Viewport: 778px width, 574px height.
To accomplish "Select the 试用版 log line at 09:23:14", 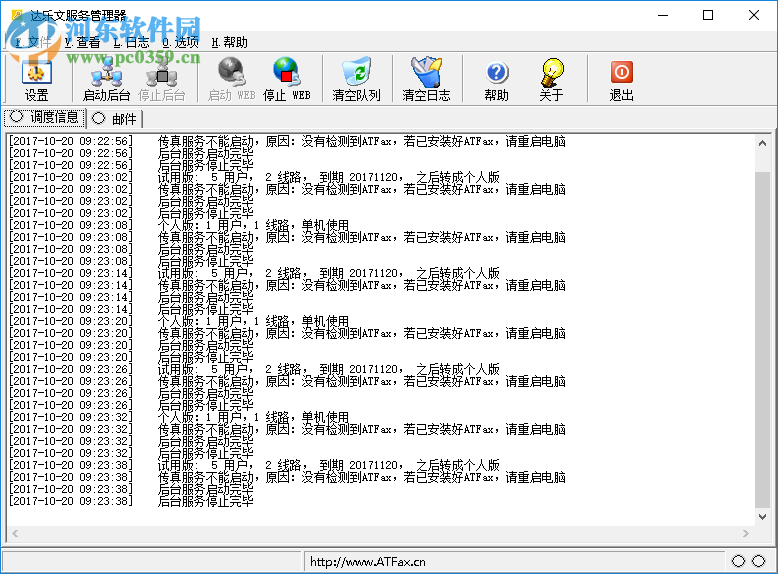I will point(254,273).
